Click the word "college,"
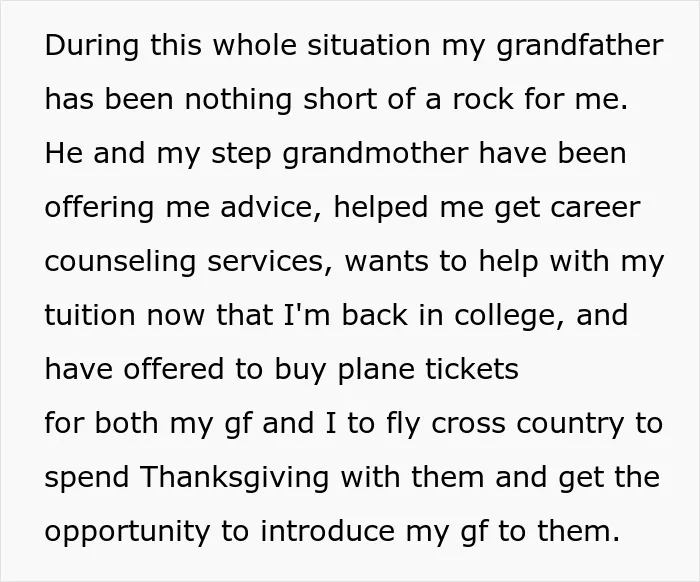This screenshot has height=582, width=700. pyautogui.click(x=510, y=316)
